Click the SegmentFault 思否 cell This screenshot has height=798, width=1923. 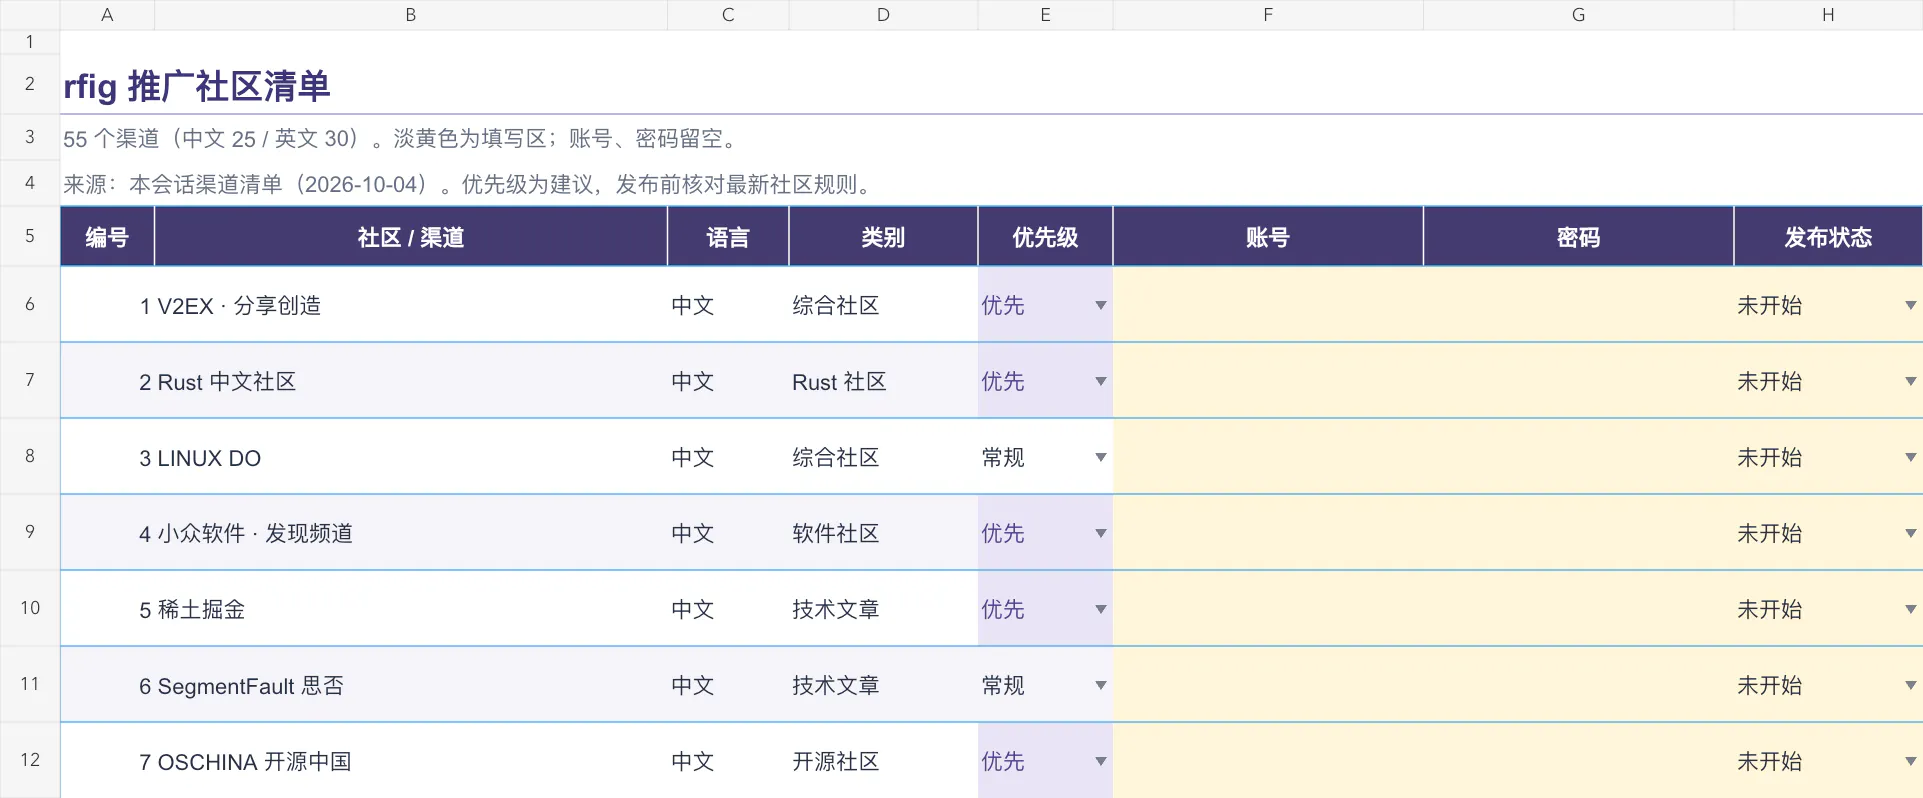[411, 685]
